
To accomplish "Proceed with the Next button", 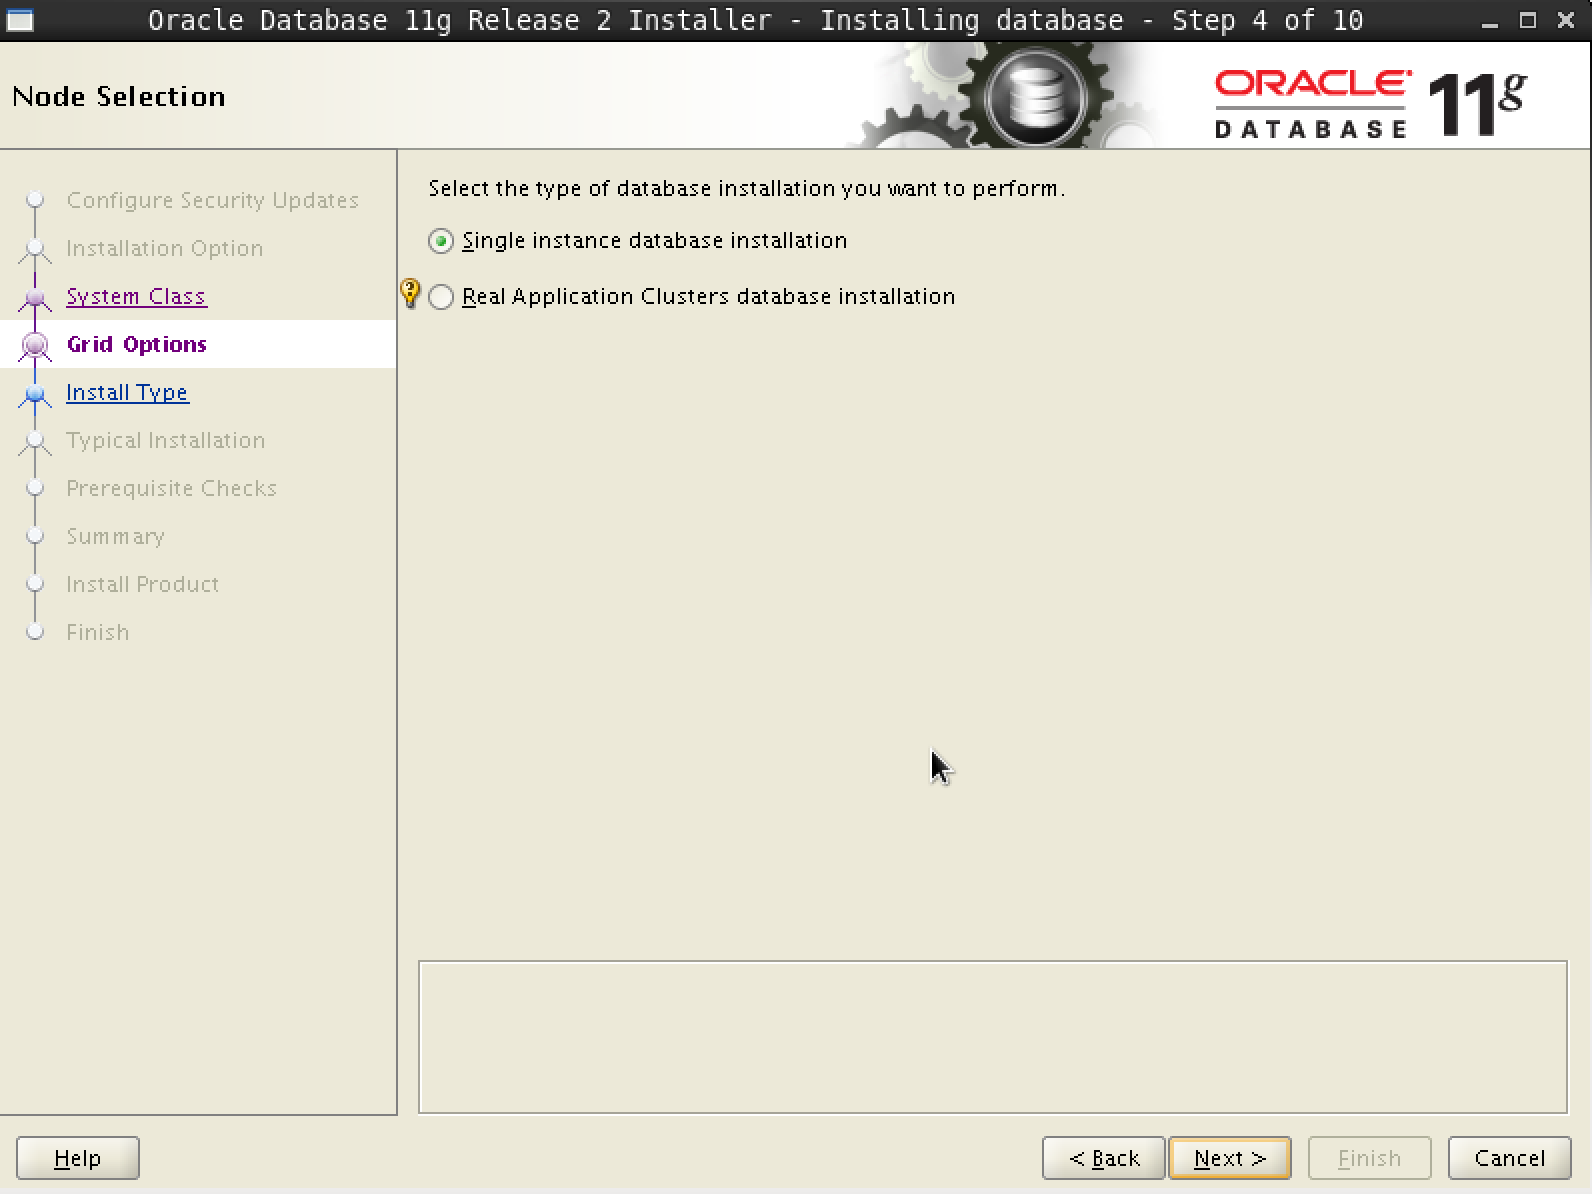I will coord(1230,1158).
